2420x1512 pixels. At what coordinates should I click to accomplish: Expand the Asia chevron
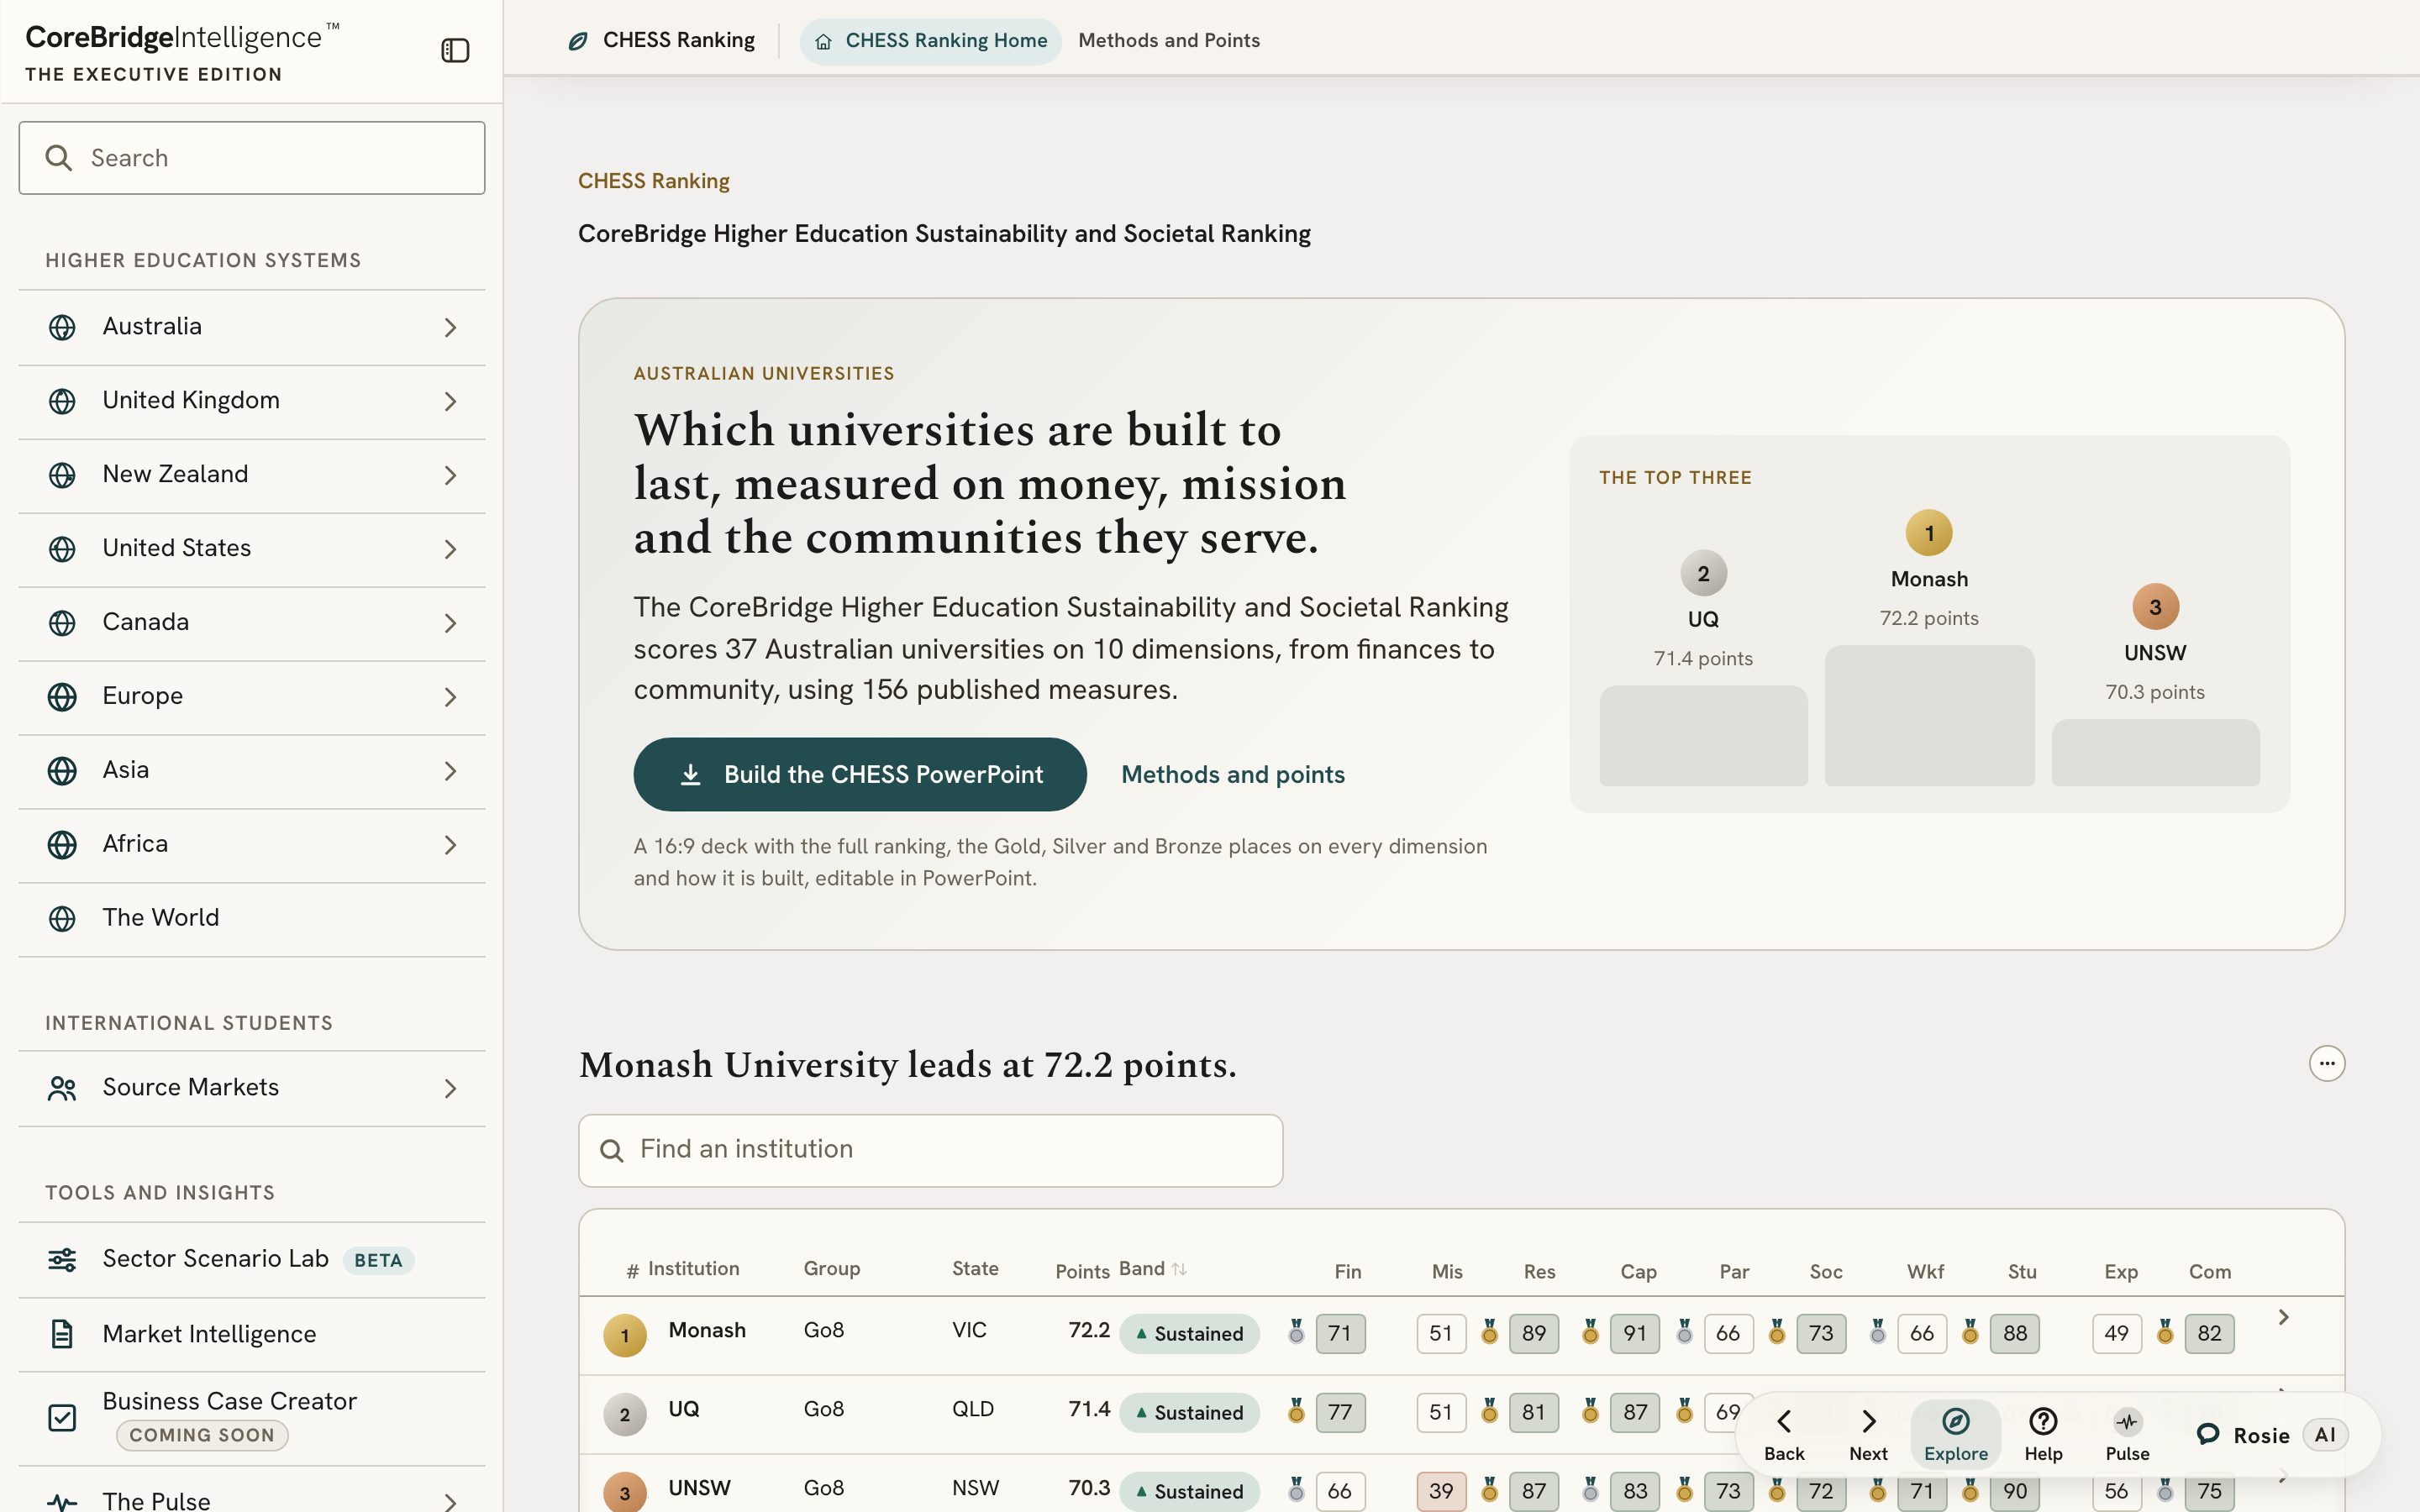tap(450, 771)
